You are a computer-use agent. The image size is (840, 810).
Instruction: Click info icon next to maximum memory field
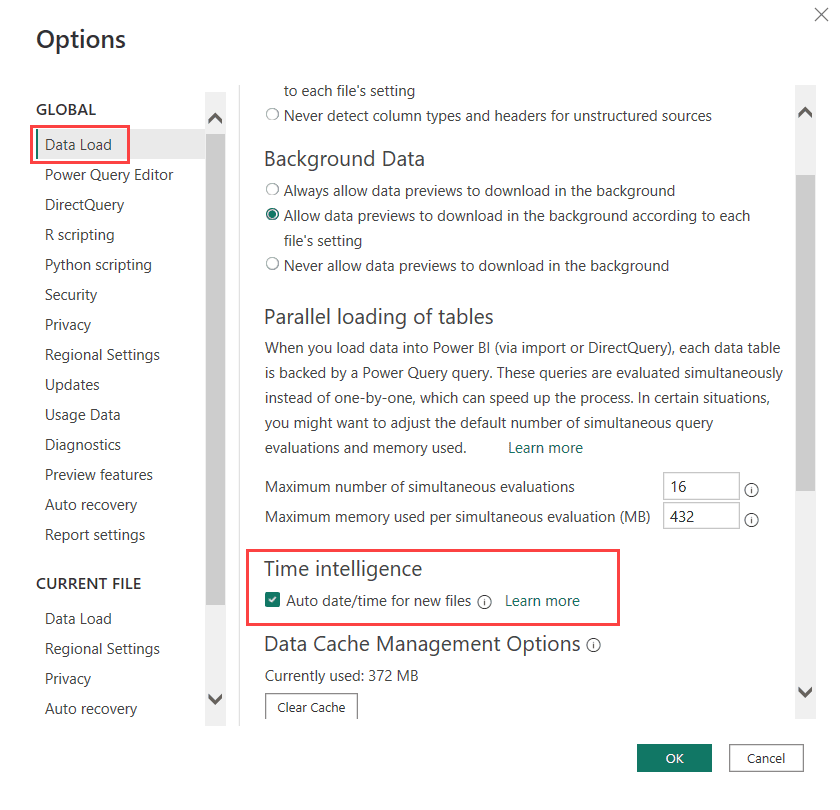tap(751, 520)
